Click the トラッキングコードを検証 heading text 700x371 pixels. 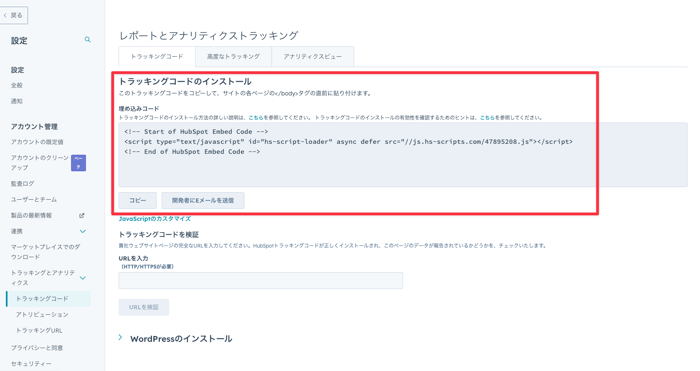point(158,235)
